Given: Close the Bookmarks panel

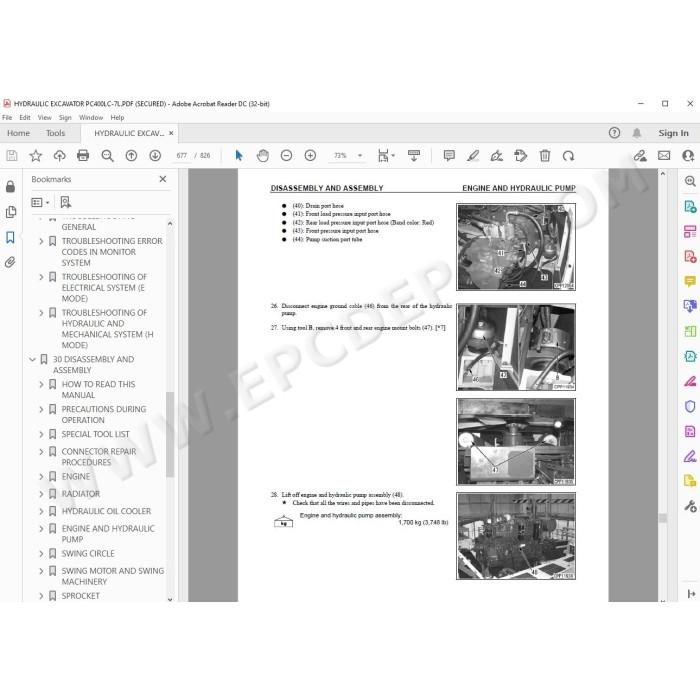Looking at the screenshot, I should coord(163,179).
